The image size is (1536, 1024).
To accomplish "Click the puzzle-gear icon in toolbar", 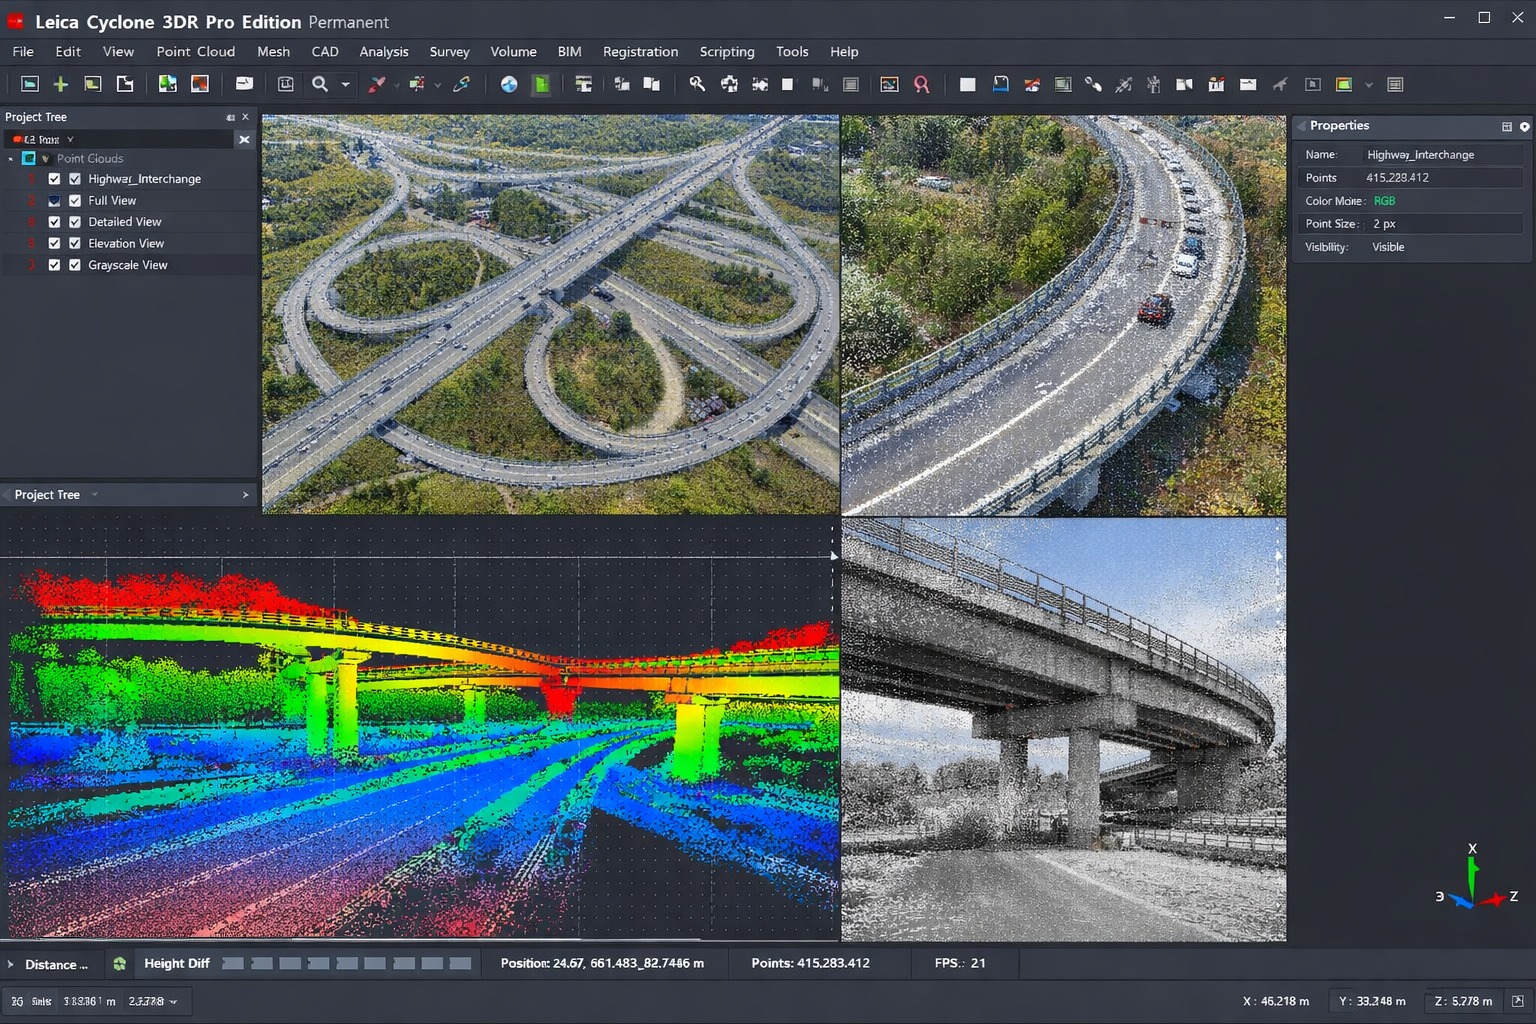I will click(x=729, y=85).
